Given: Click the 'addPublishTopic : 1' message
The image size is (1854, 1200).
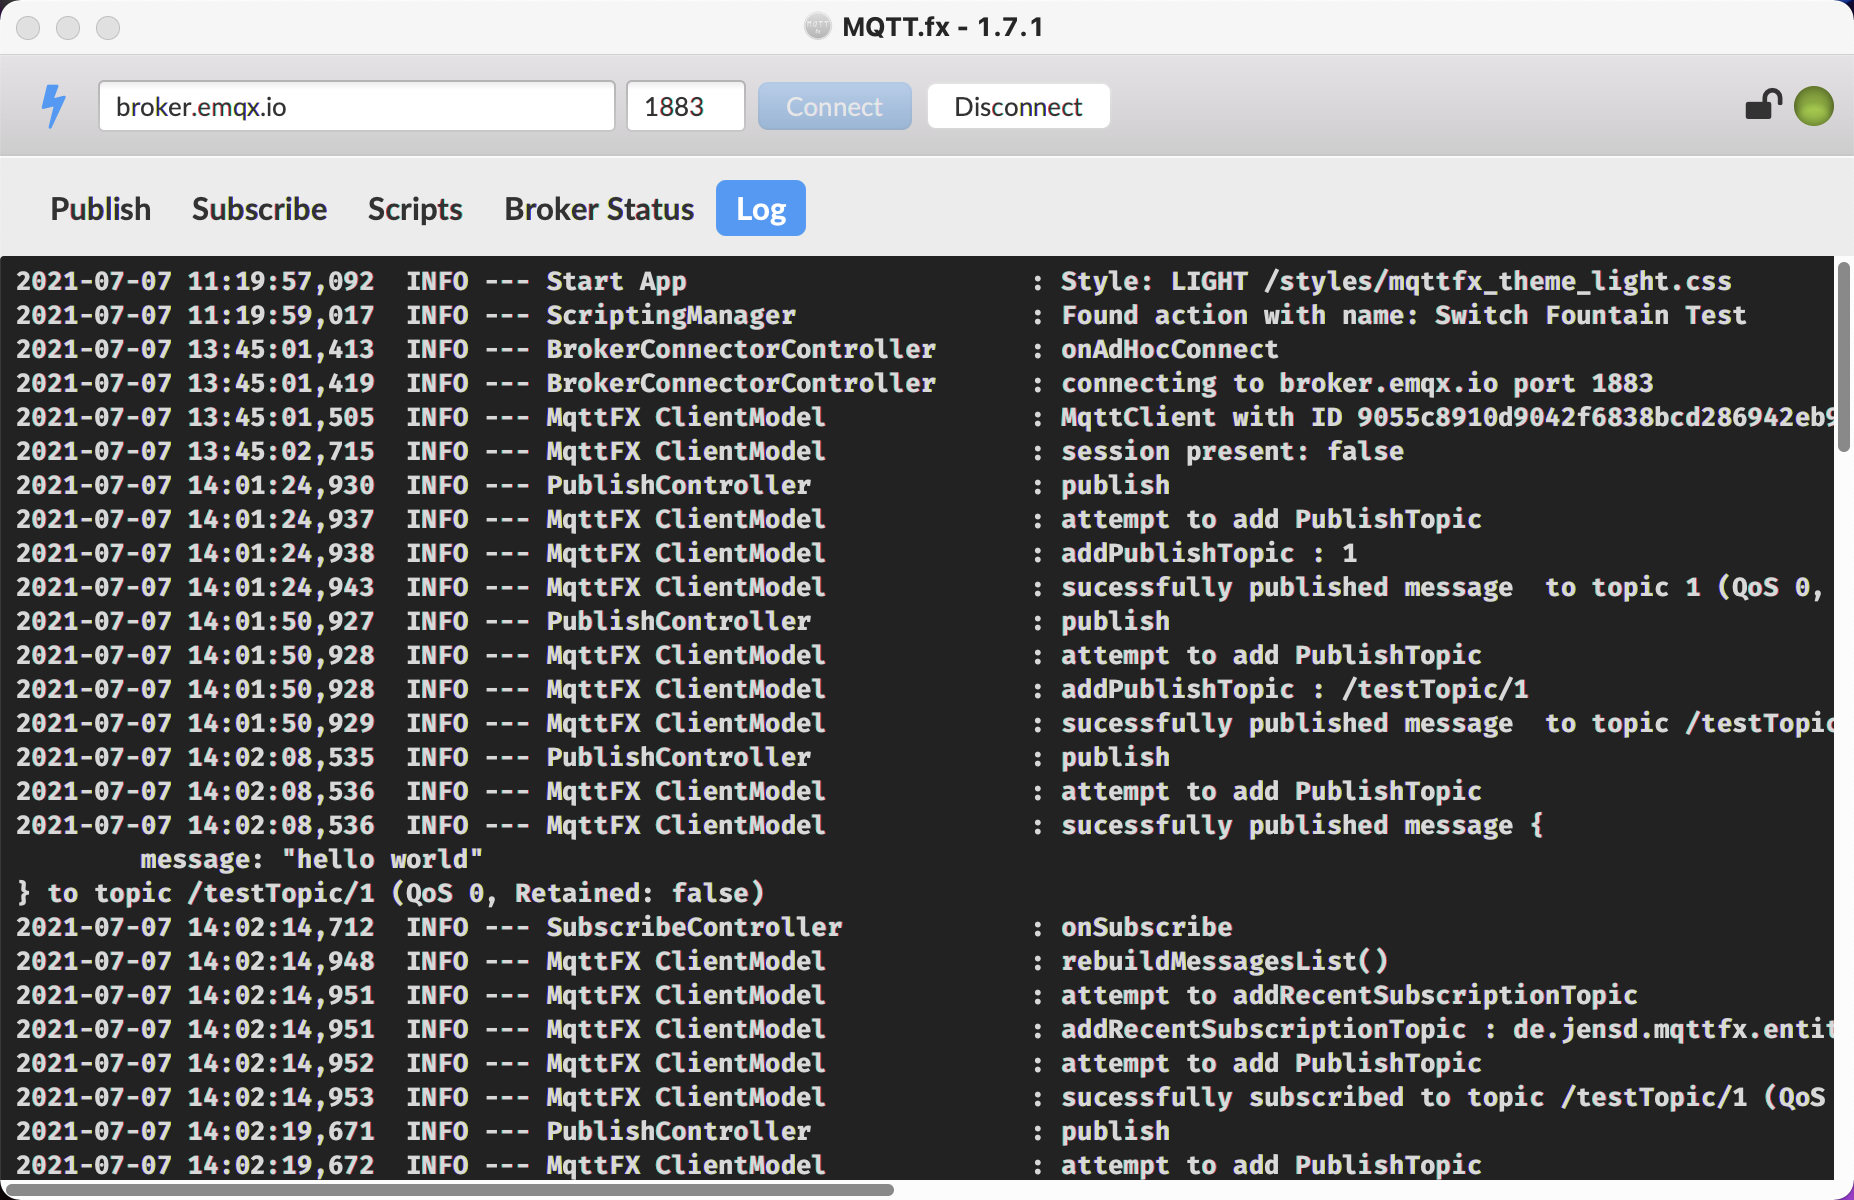Looking at the screenshot, I should (x=1209, y=553).
